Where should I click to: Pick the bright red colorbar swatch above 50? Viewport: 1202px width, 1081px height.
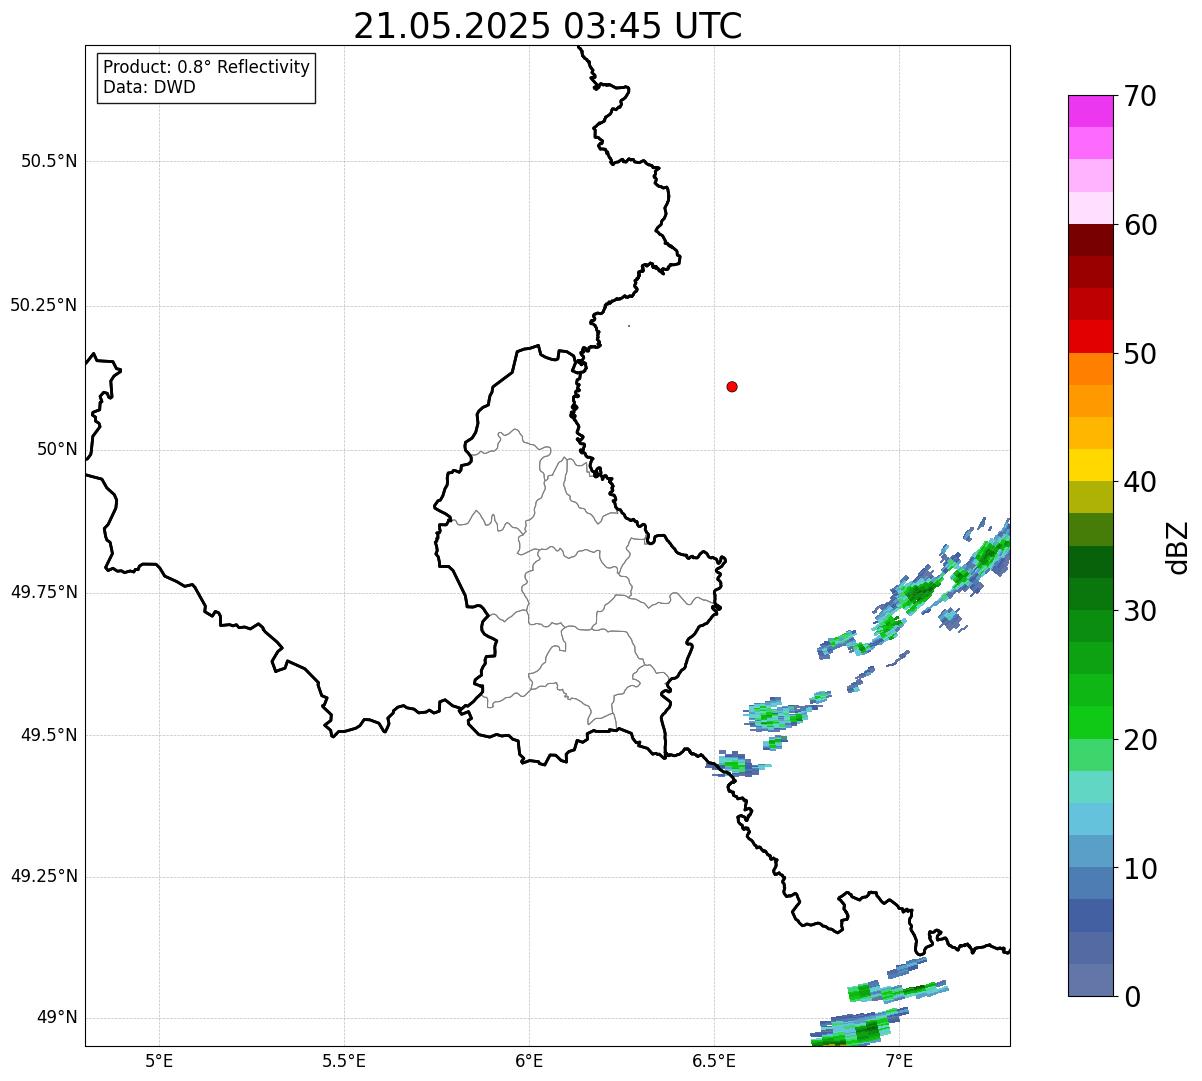tap(1090, 337)
